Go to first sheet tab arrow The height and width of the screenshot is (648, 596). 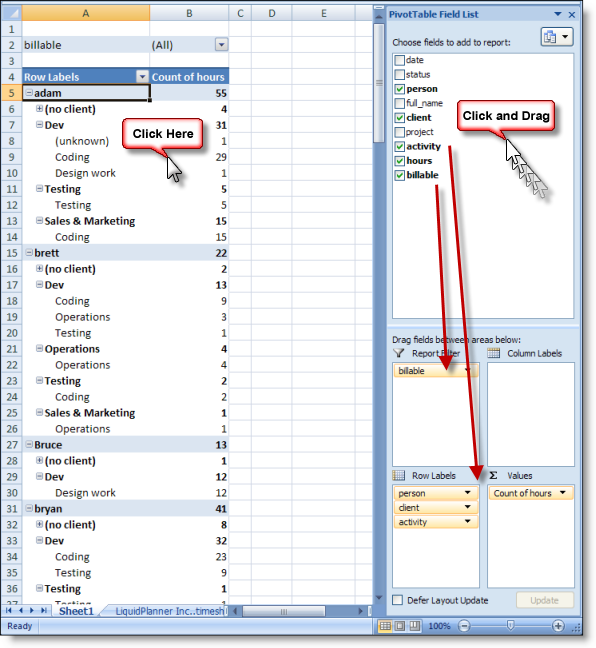[8, 610]
